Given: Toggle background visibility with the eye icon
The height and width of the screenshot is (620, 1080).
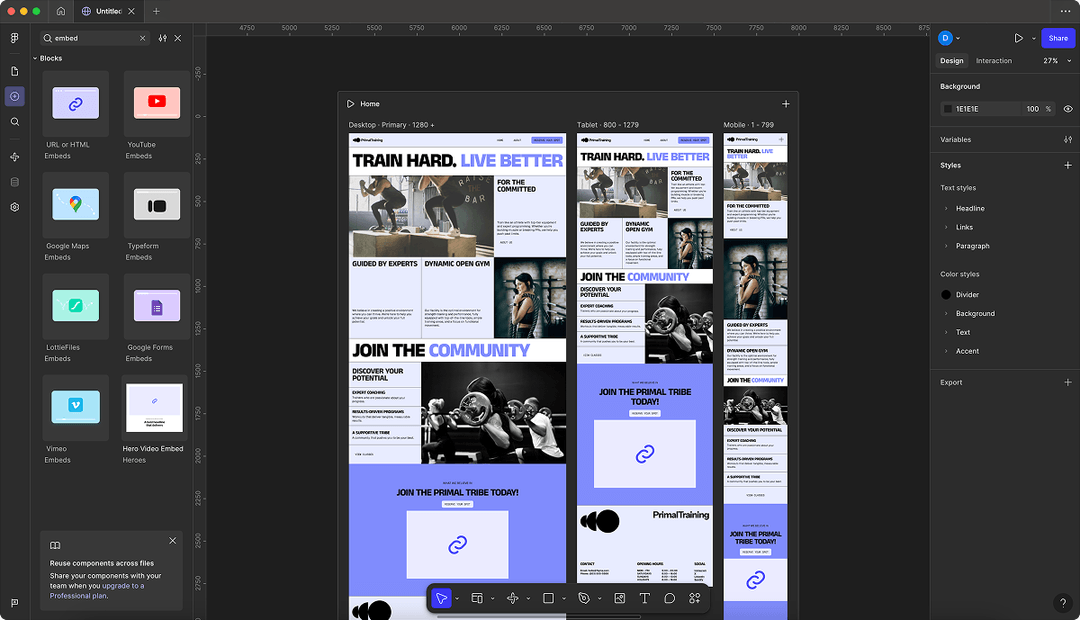Looking at the screenshot, I should (x=1067, y=108).
